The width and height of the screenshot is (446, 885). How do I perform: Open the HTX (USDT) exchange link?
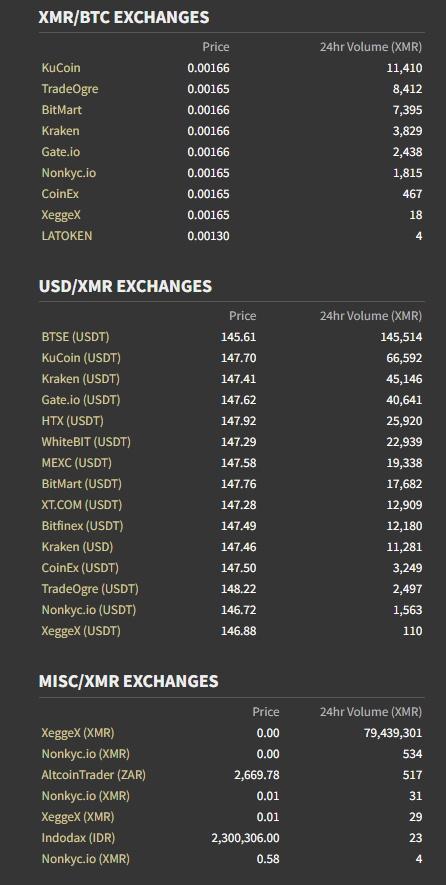(x=72, y=421)
